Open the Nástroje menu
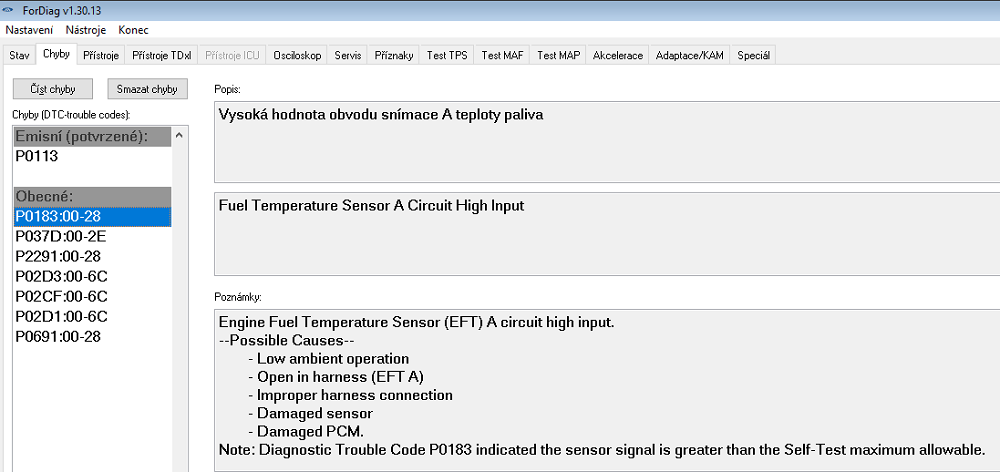Image resolution: width=1000 pixels, height=472 pixels. point(86,30)
